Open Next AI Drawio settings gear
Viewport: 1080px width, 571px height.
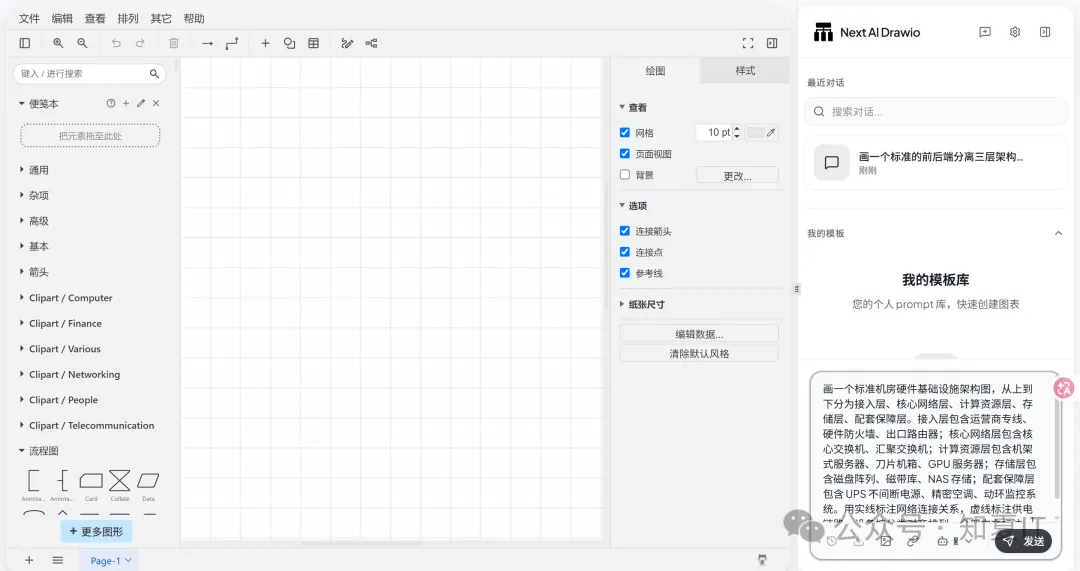coord(1015,32)
